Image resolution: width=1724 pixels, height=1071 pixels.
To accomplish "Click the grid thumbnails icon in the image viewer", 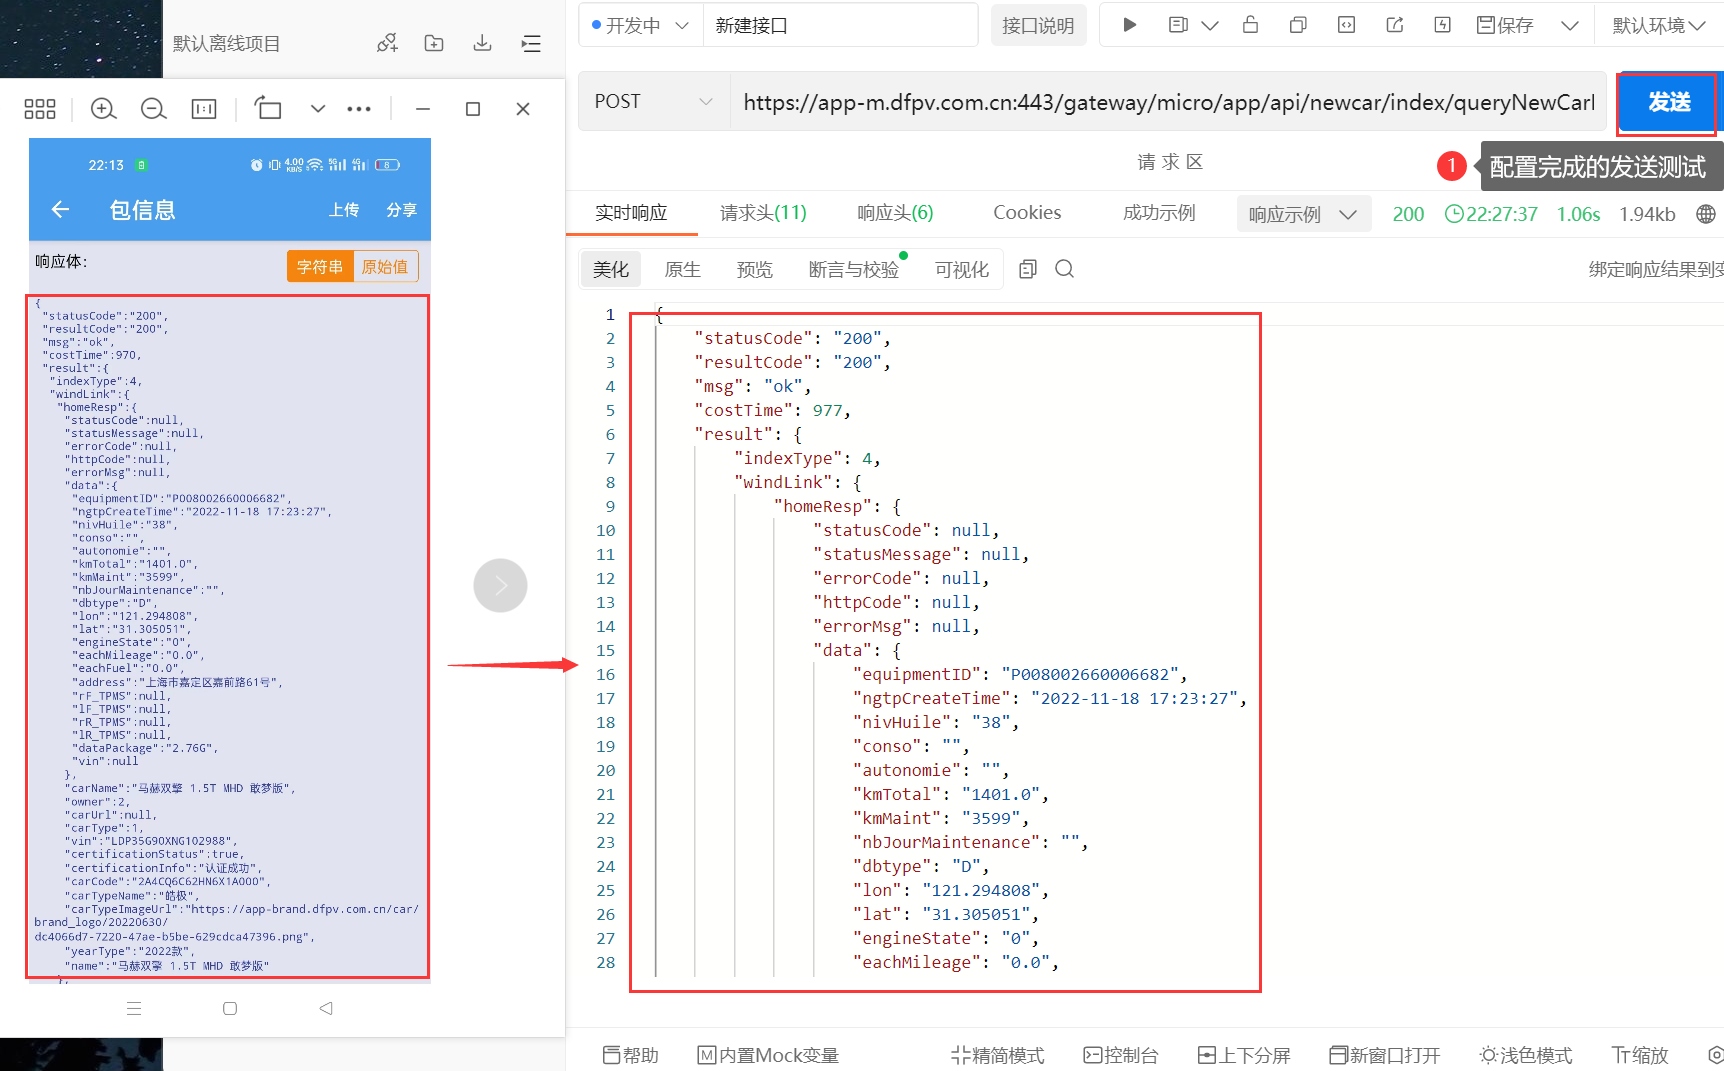I will [40, 109].
